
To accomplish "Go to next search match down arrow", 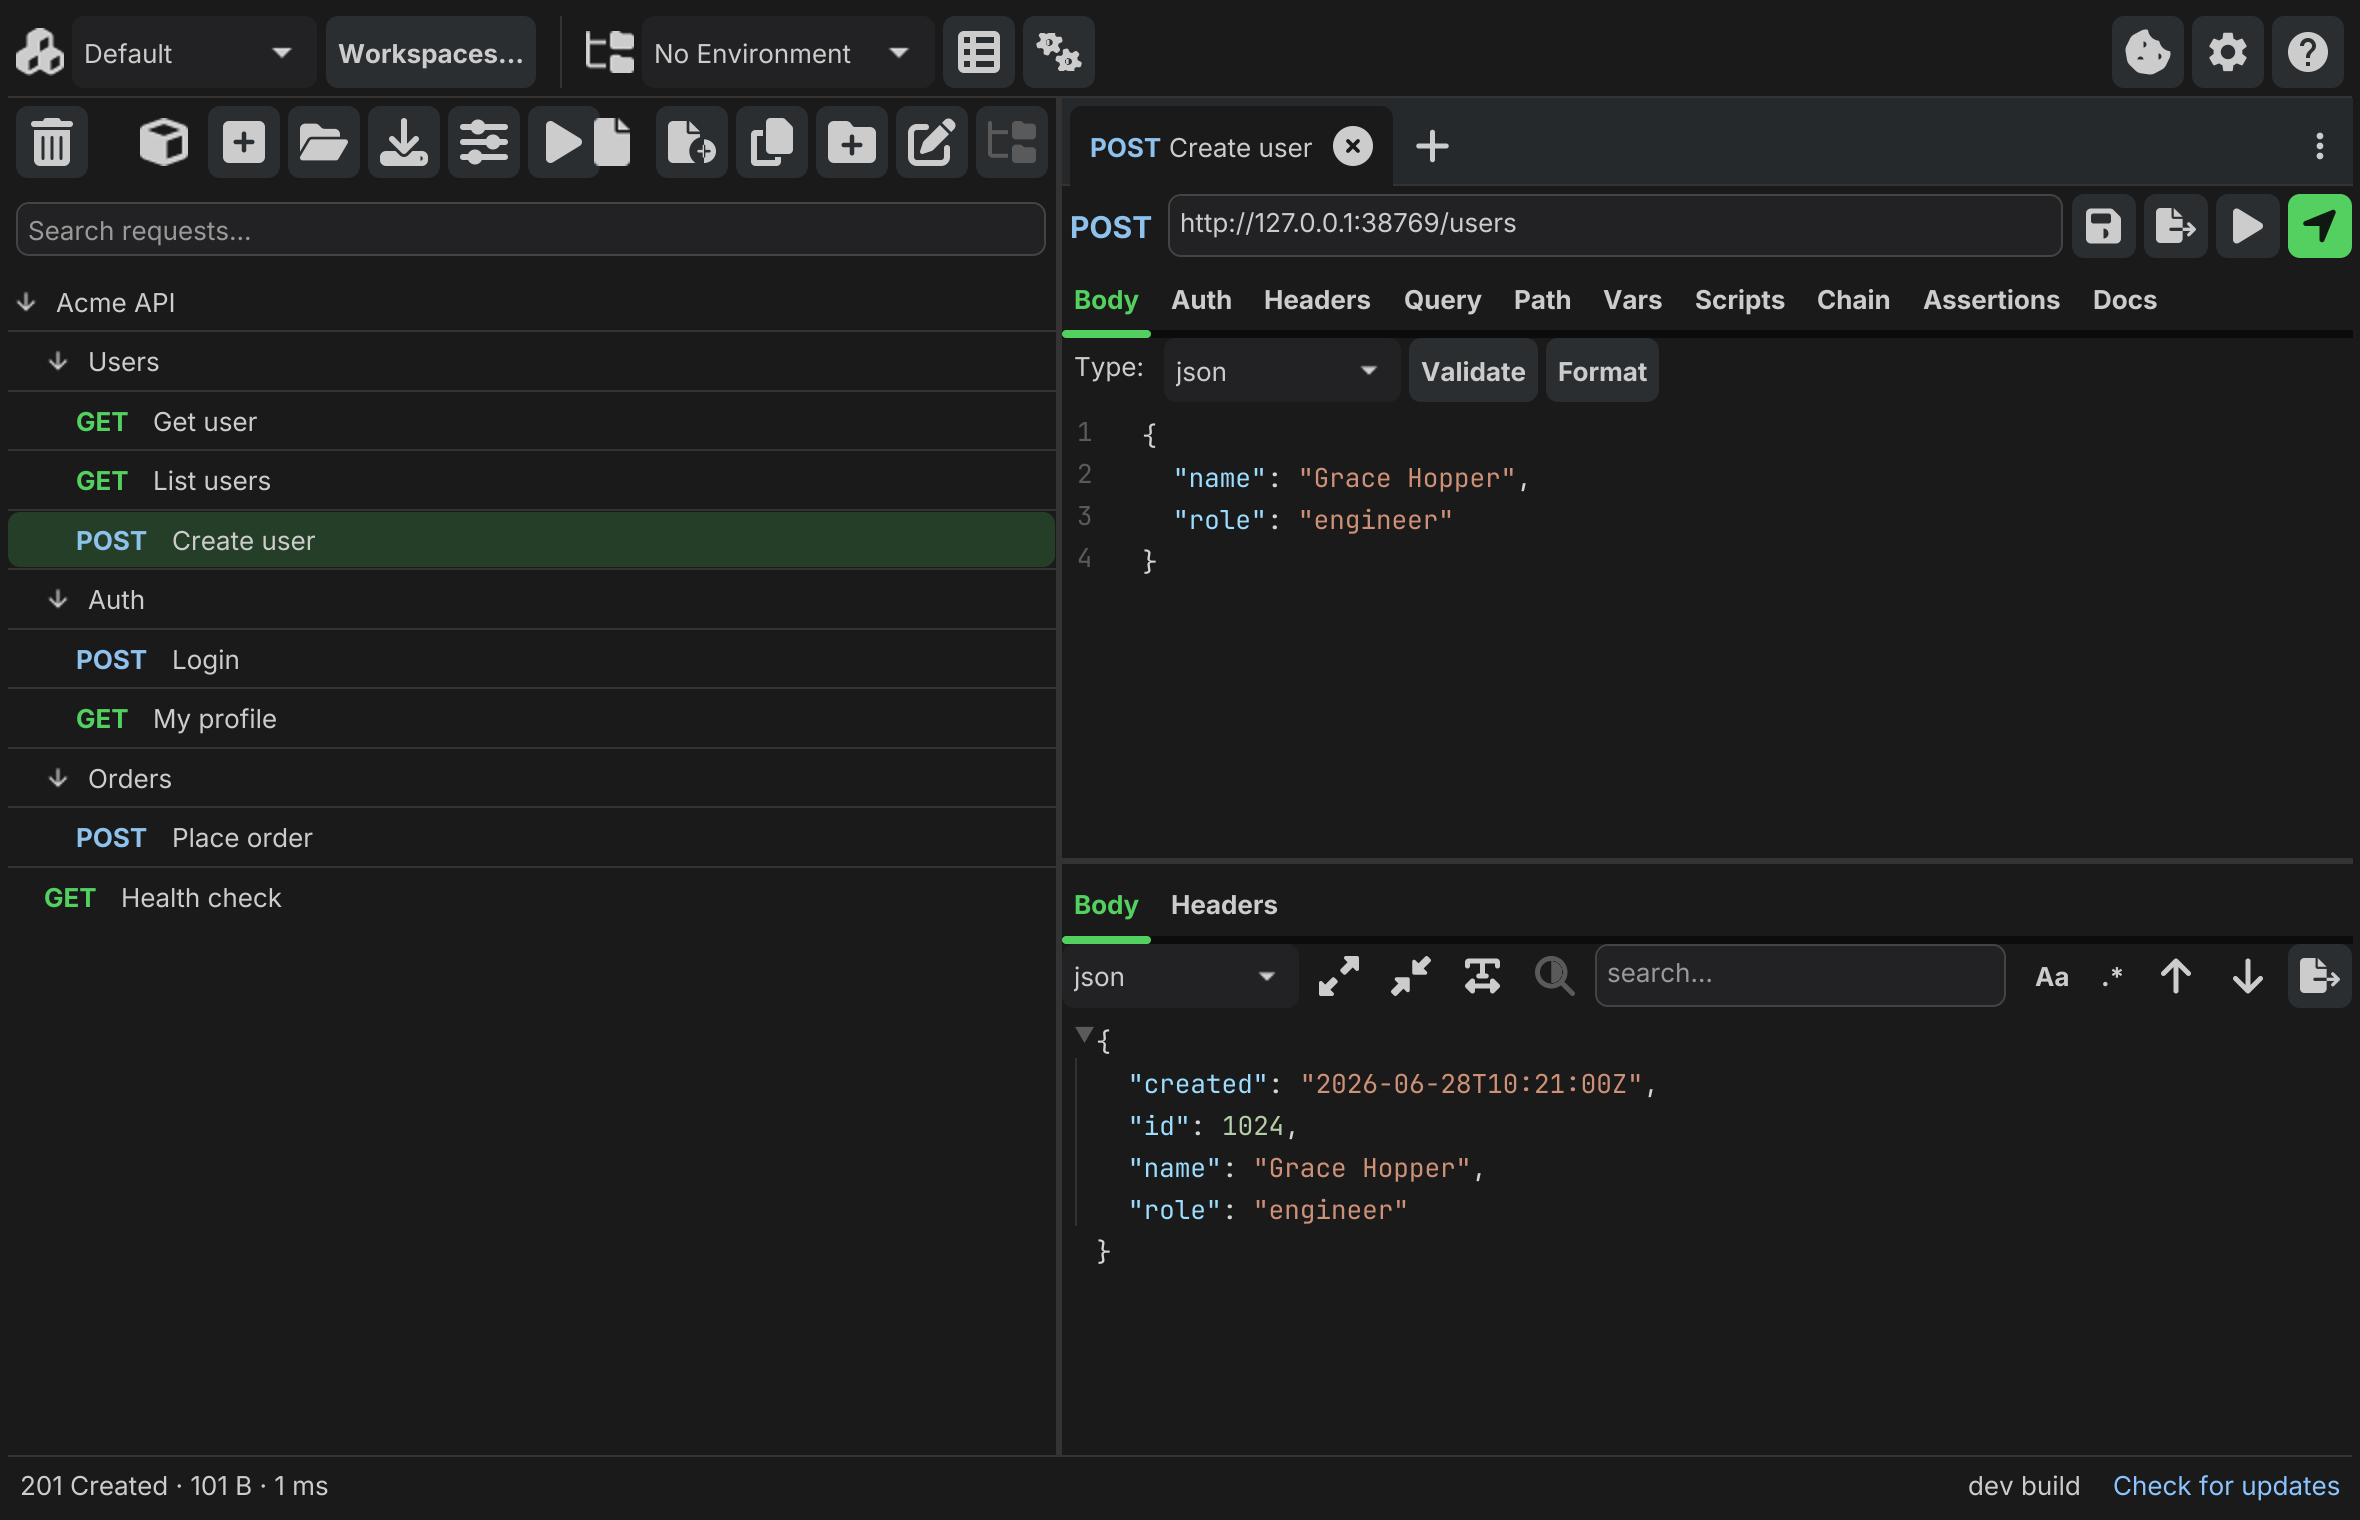I will point(2247,976).
